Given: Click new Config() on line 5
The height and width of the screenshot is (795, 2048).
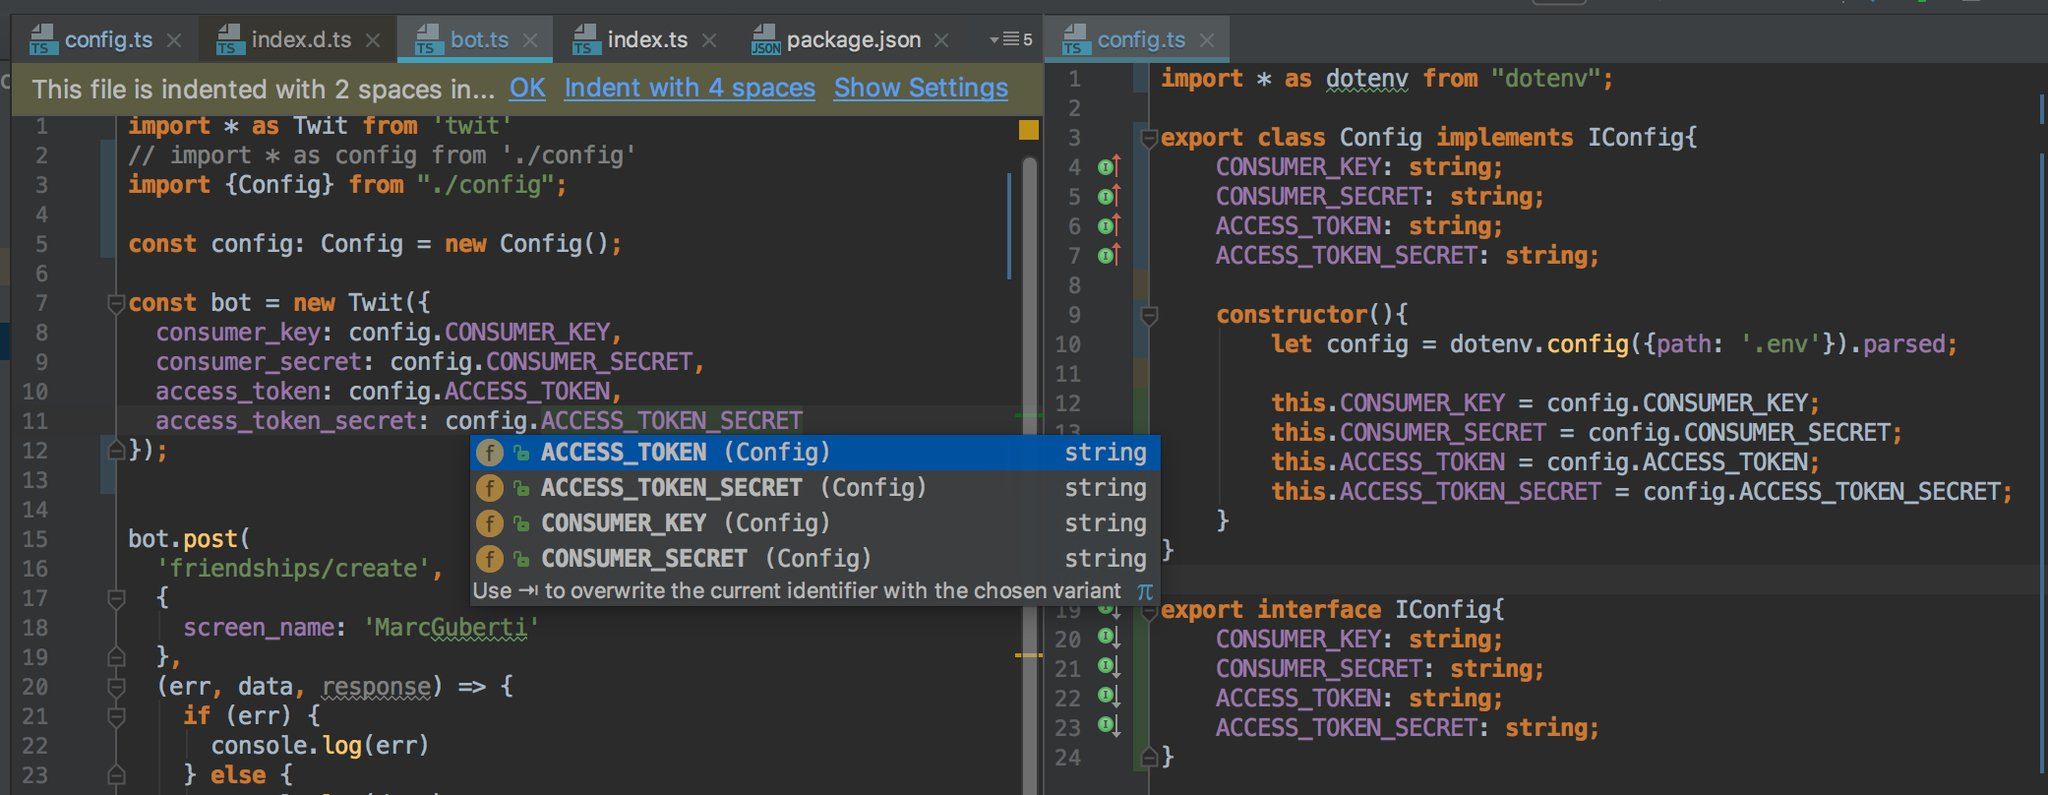Looking at the screenshot, I should point(527,245).
